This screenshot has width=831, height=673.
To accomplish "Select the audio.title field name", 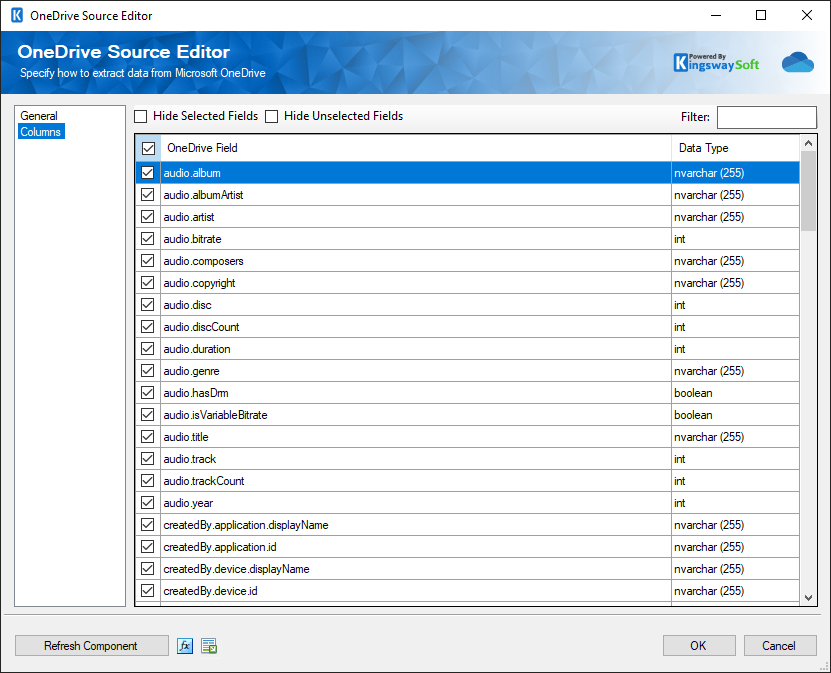I will coord(186,437).
